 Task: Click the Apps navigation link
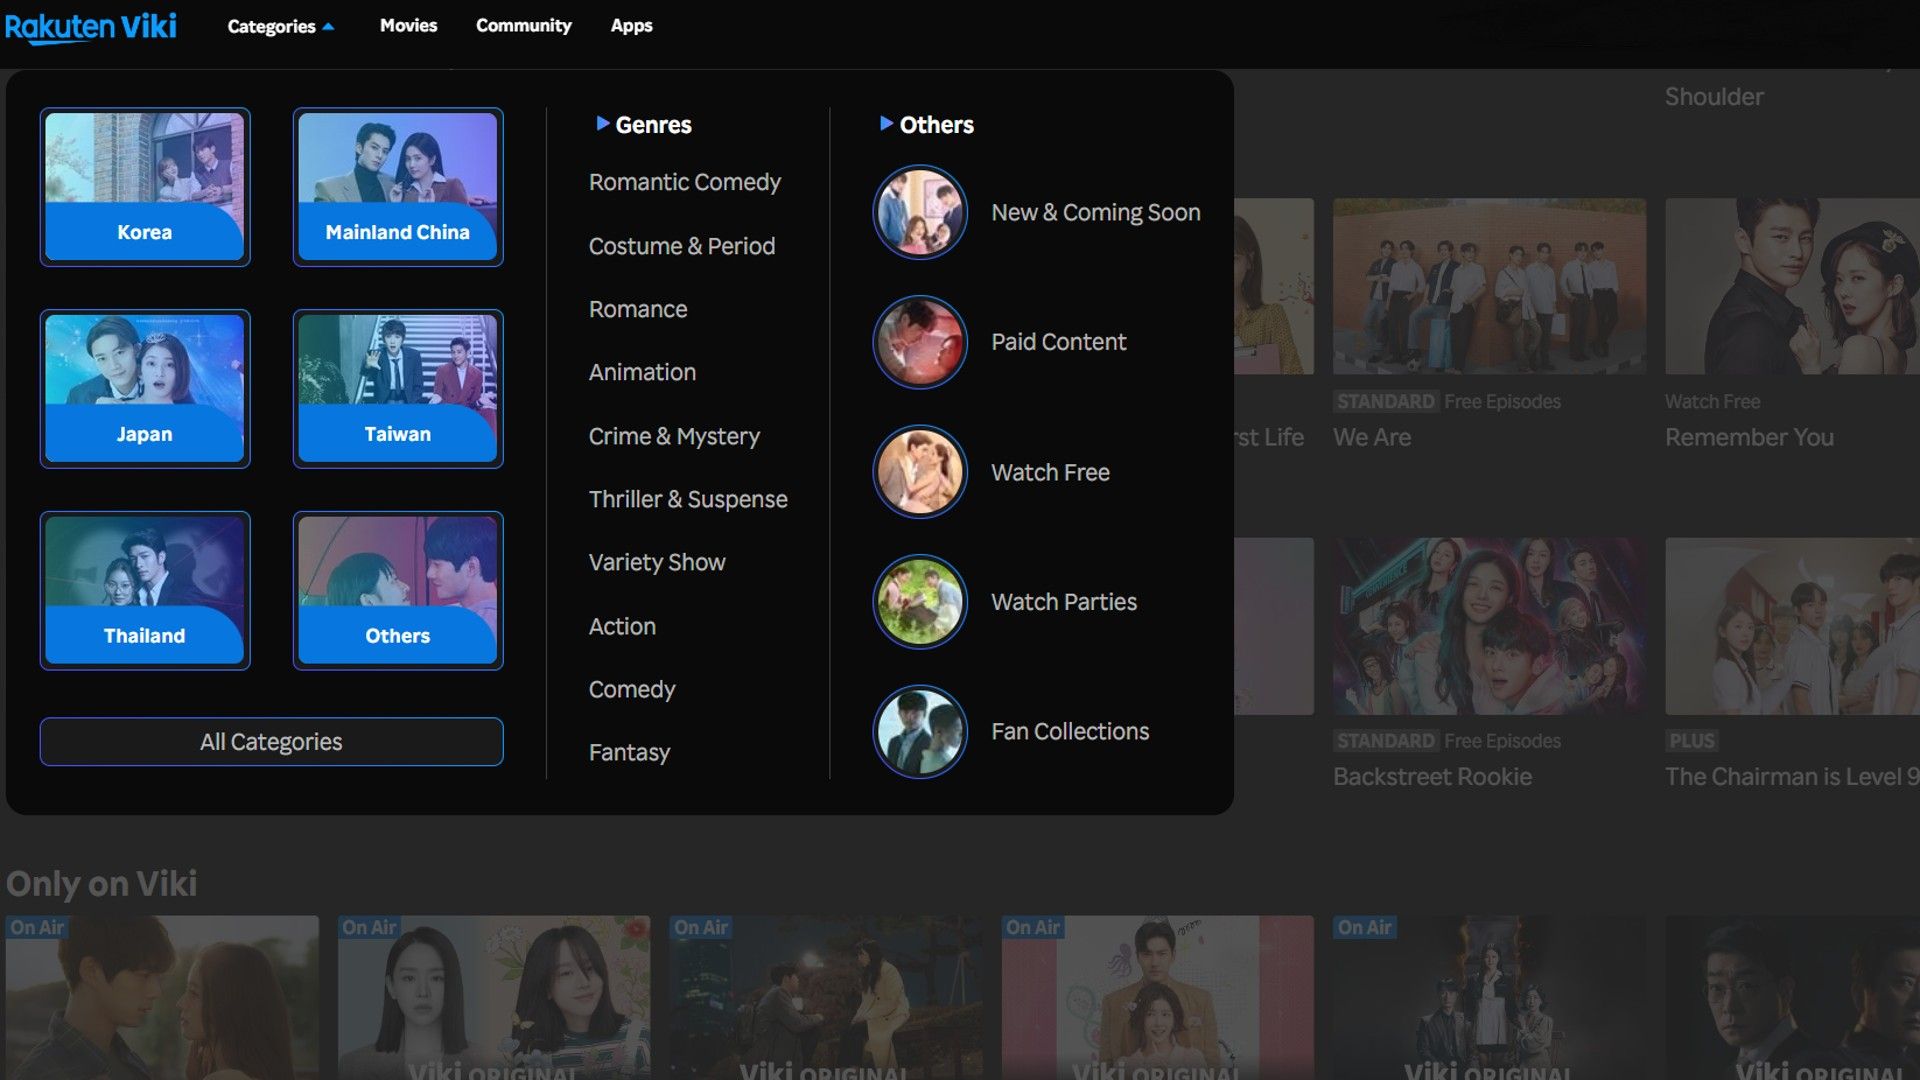point(632,26)
